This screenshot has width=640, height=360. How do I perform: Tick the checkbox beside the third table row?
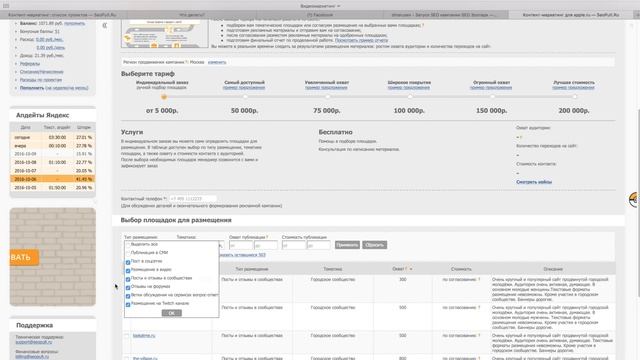(x=127, y=336)
